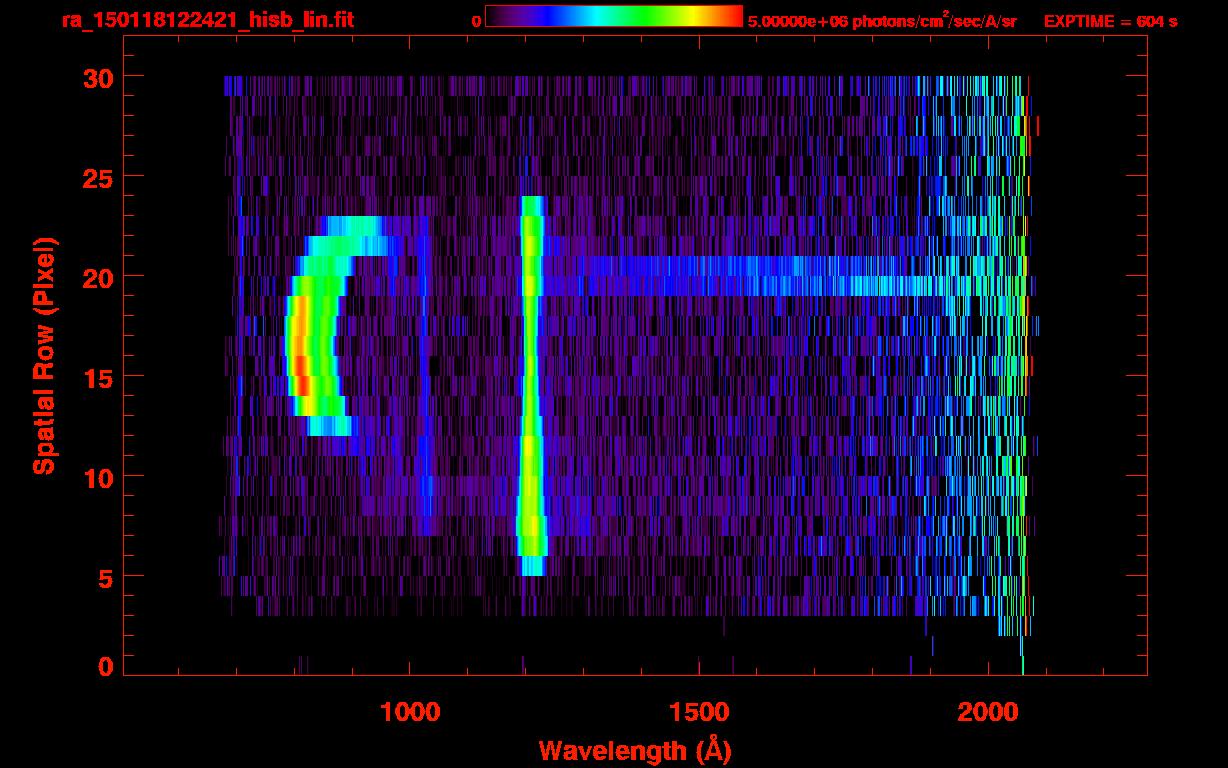Click the spatial row tick label 25
The height and width of the screenshot is (768, 1228).
click(x=97, y=177)
